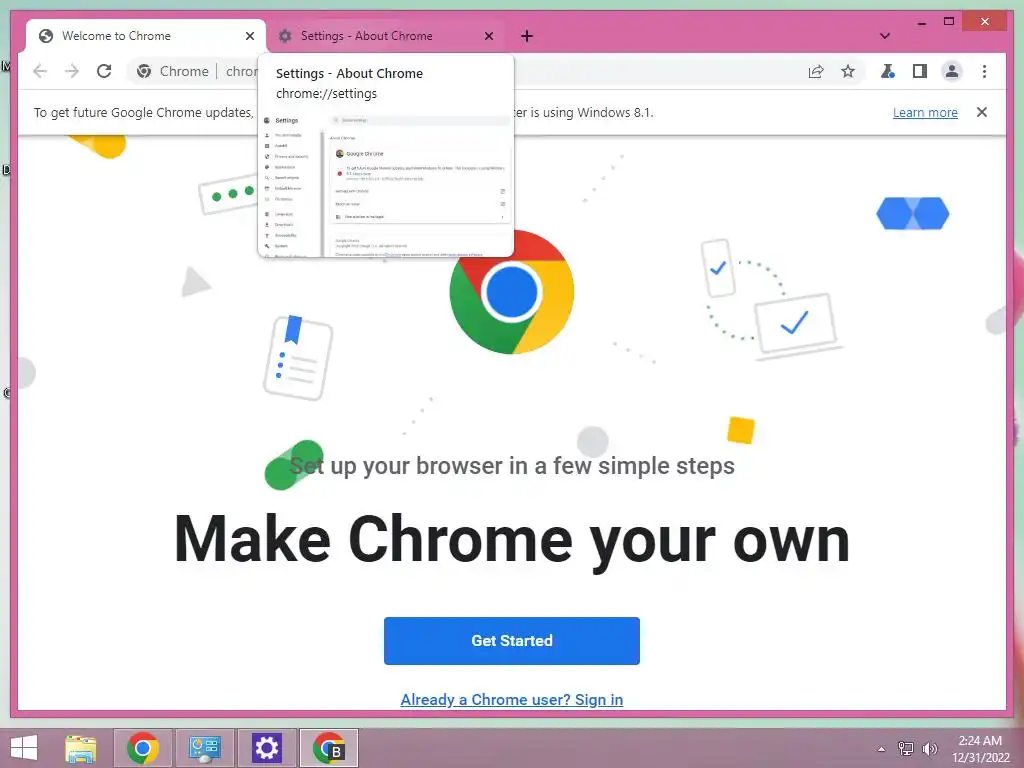This screenshot has width=1024, height=768.
Task: Click Already a Chrome user? Sign in
Action: pyautogui.click(x=511, y=699)
